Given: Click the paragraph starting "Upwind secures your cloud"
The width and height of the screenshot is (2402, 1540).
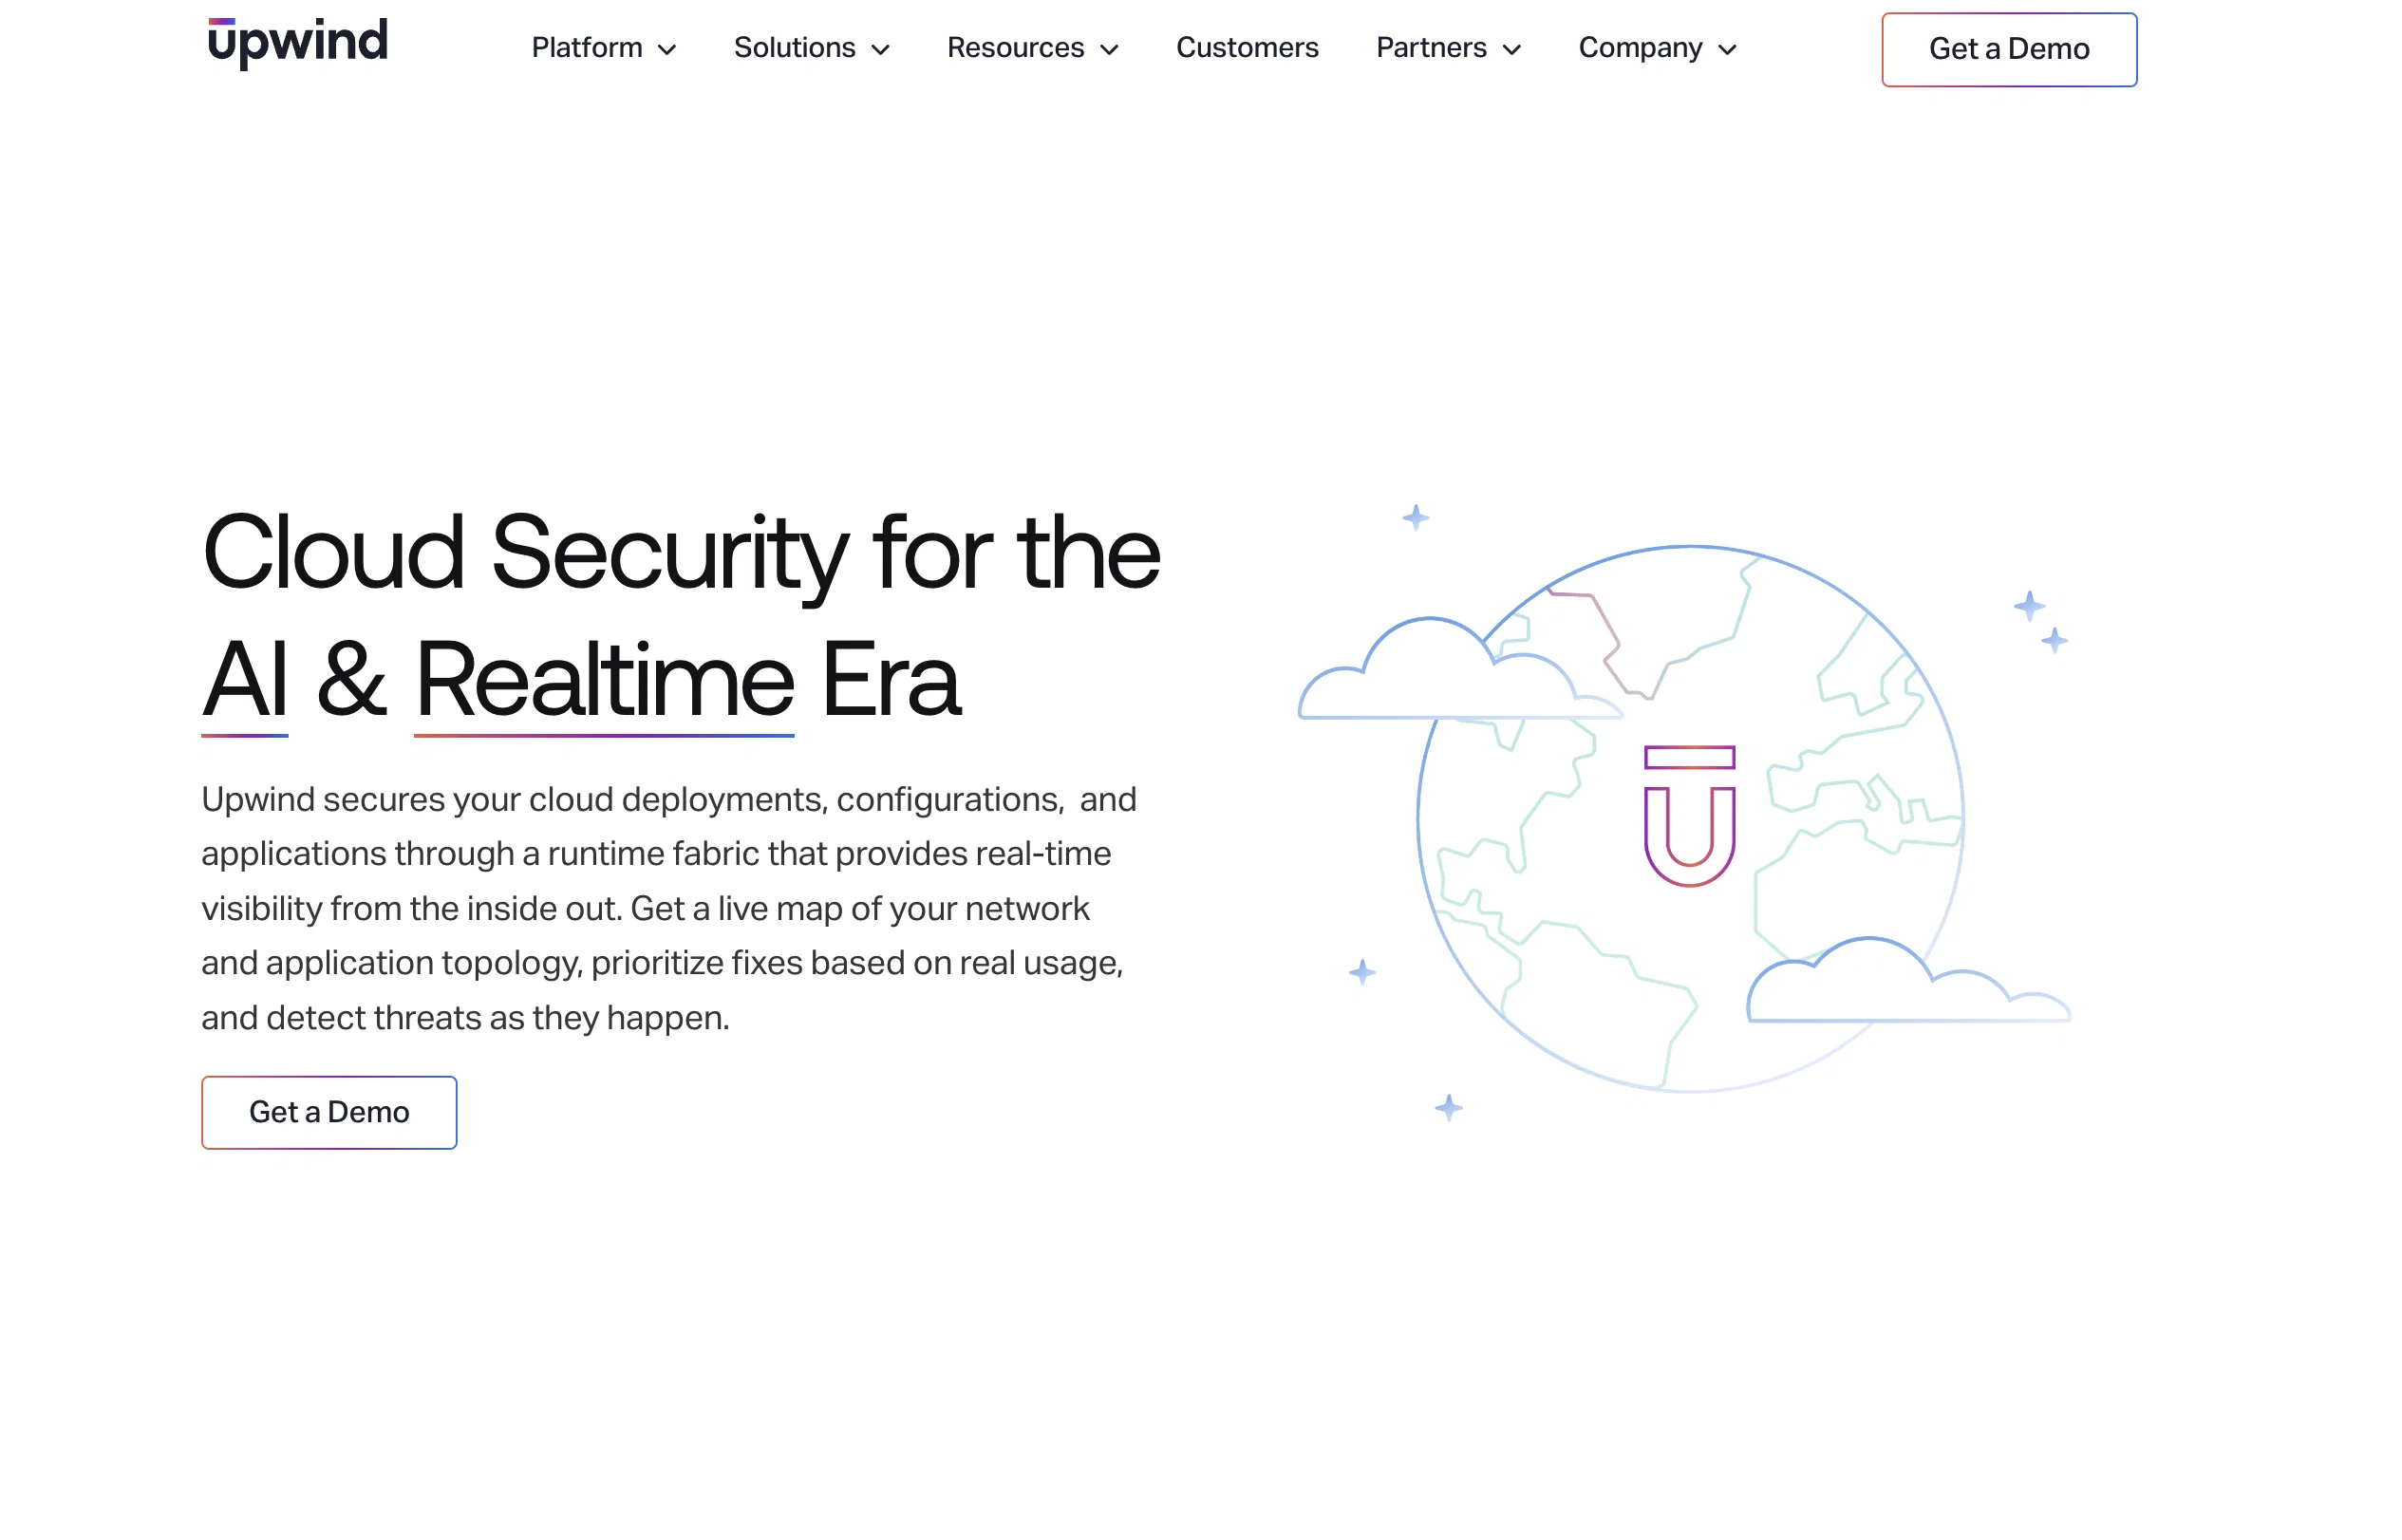Looking at the screenshot, I should (669, 908).
